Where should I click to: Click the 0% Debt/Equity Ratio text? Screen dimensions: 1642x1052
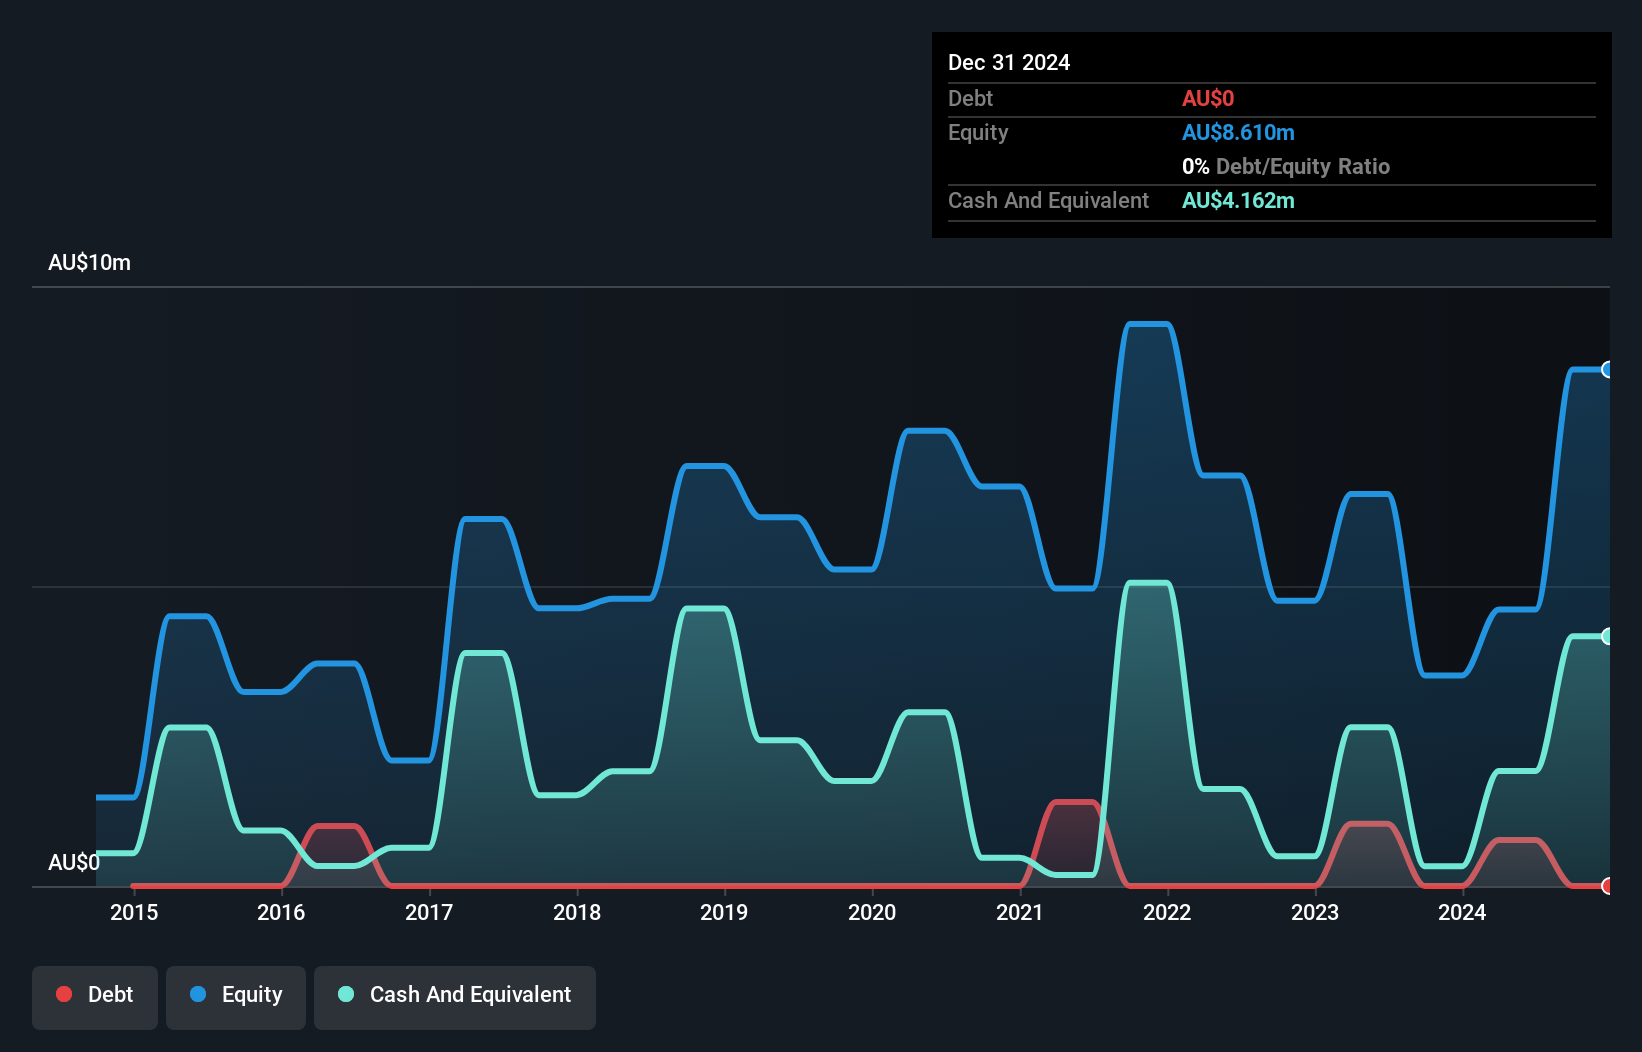click(x=1286, y=166)
